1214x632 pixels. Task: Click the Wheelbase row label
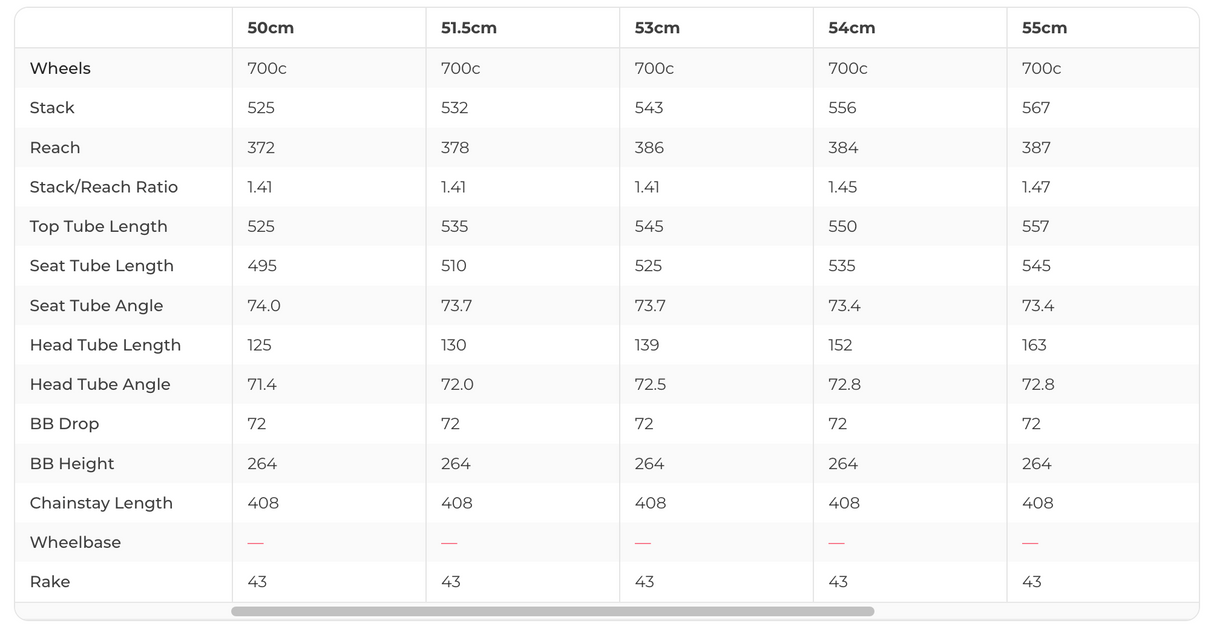tap(75, 542)
